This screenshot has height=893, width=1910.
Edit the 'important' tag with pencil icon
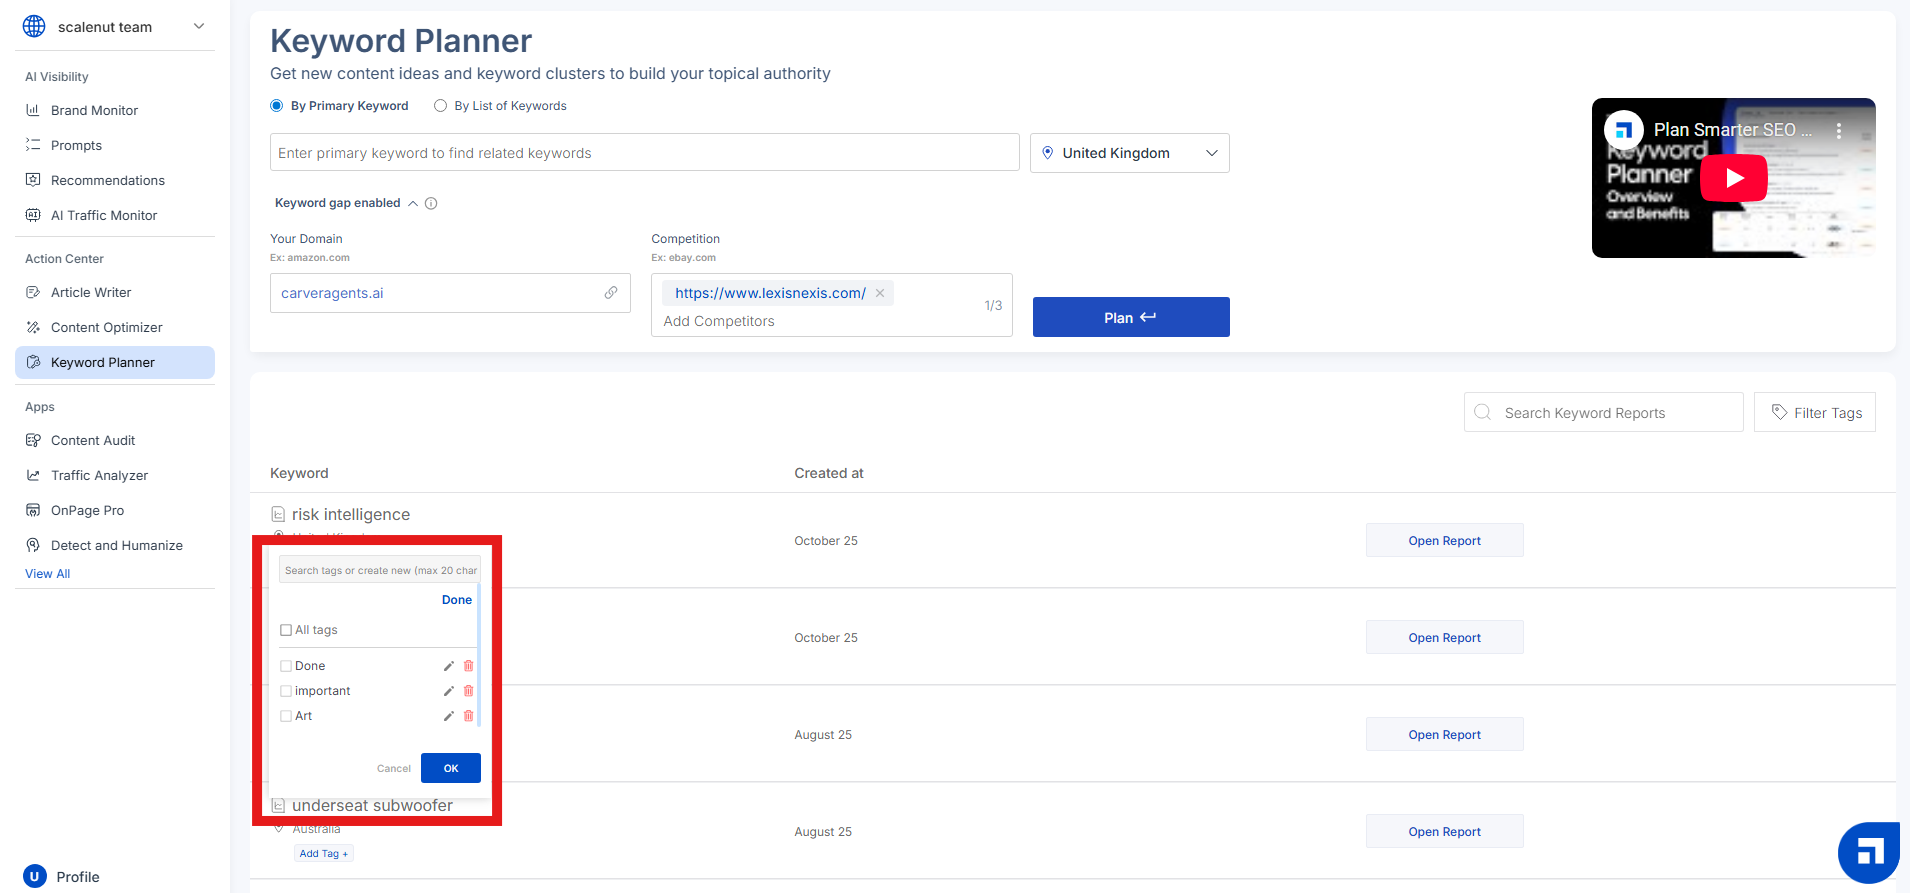449,691
